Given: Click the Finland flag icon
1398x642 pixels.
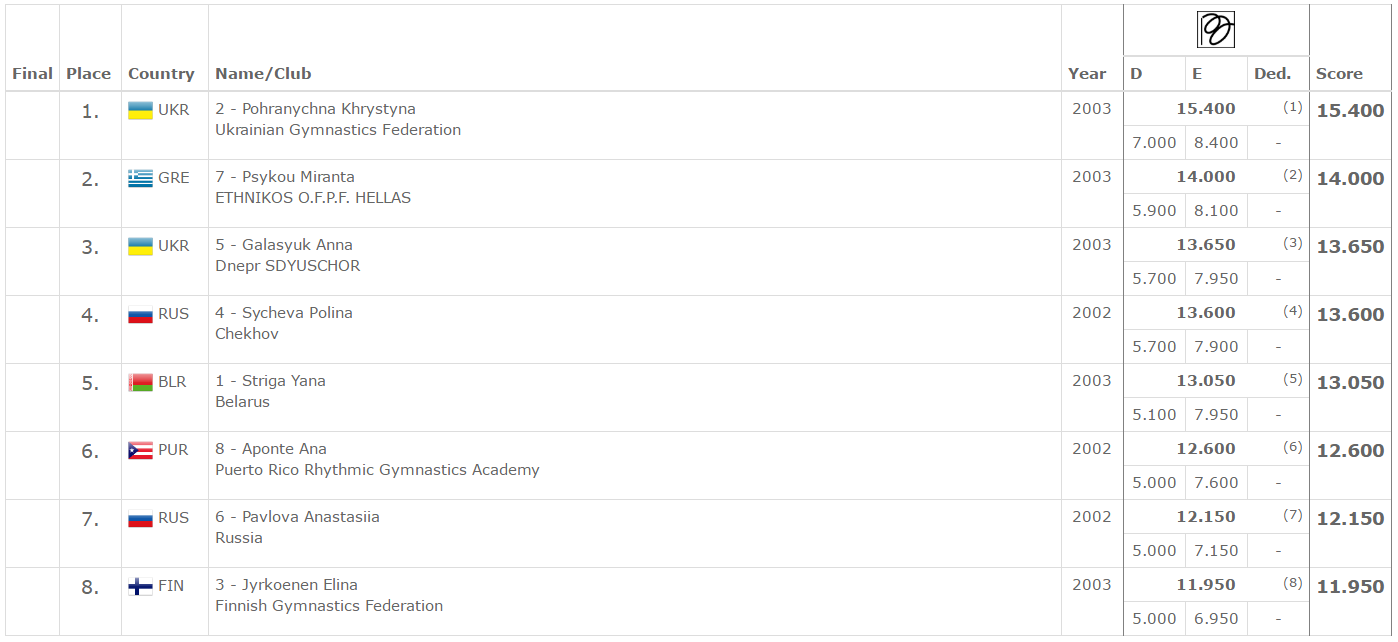Looking at the screenshot, I should point(140,586).
